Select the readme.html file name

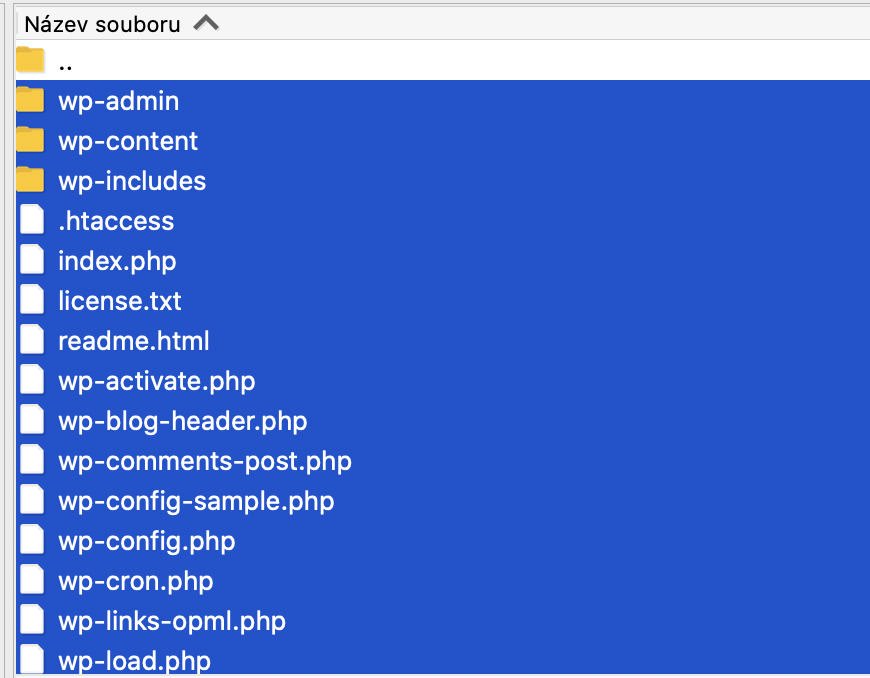[134, 341]
